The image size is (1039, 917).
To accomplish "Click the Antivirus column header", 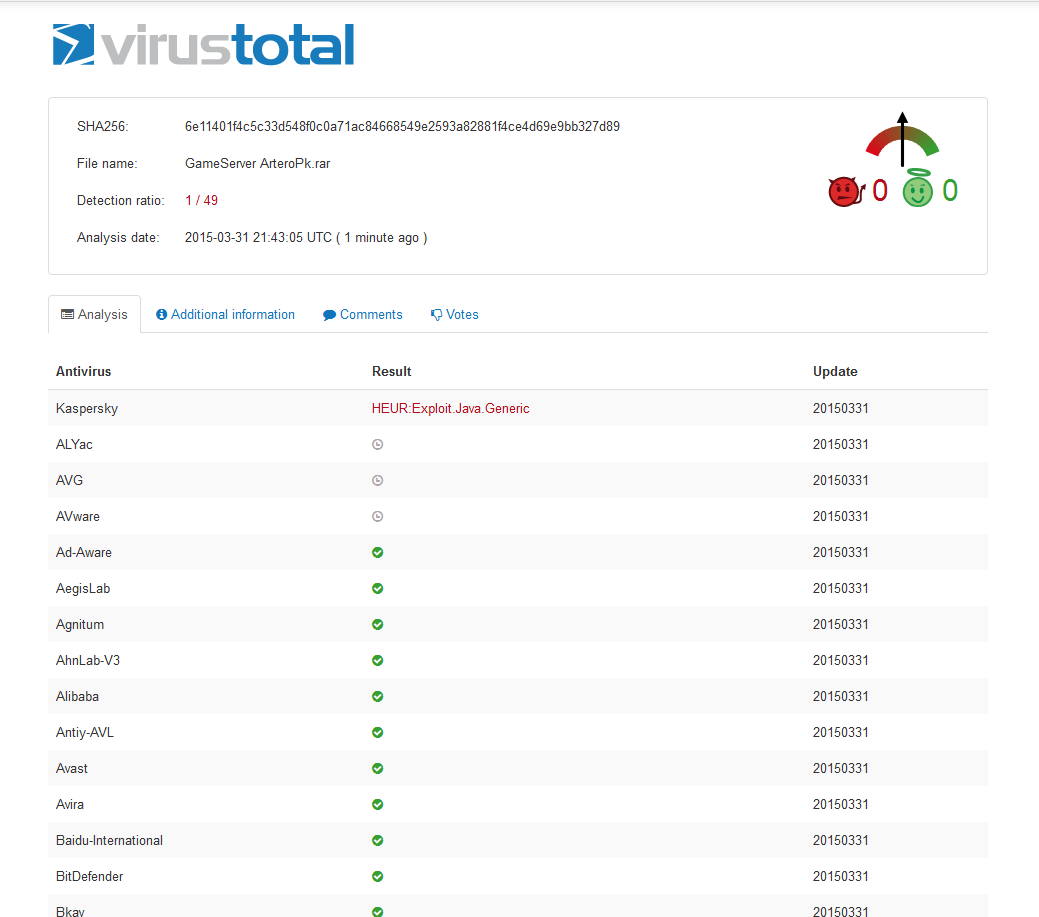I will [83, 372].
